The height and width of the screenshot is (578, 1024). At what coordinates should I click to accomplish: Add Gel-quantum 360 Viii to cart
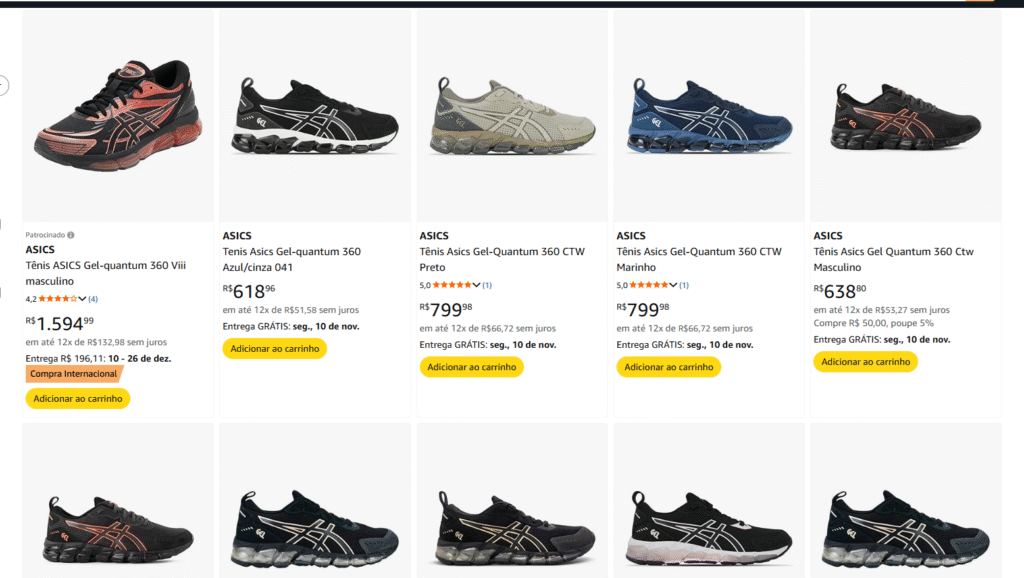[x=78, y=398]
